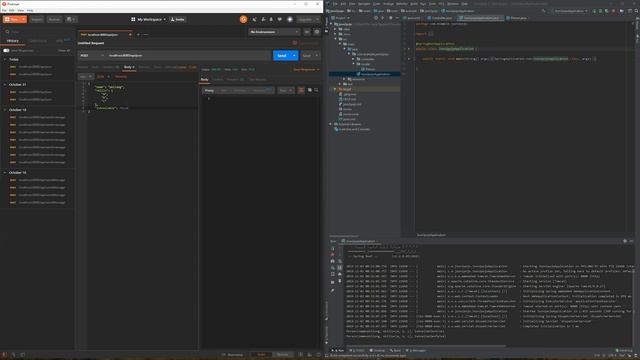Screen dimensions: 640x360
Task: Open My Workspace dropdown in Postman
Action: (149, 19)
